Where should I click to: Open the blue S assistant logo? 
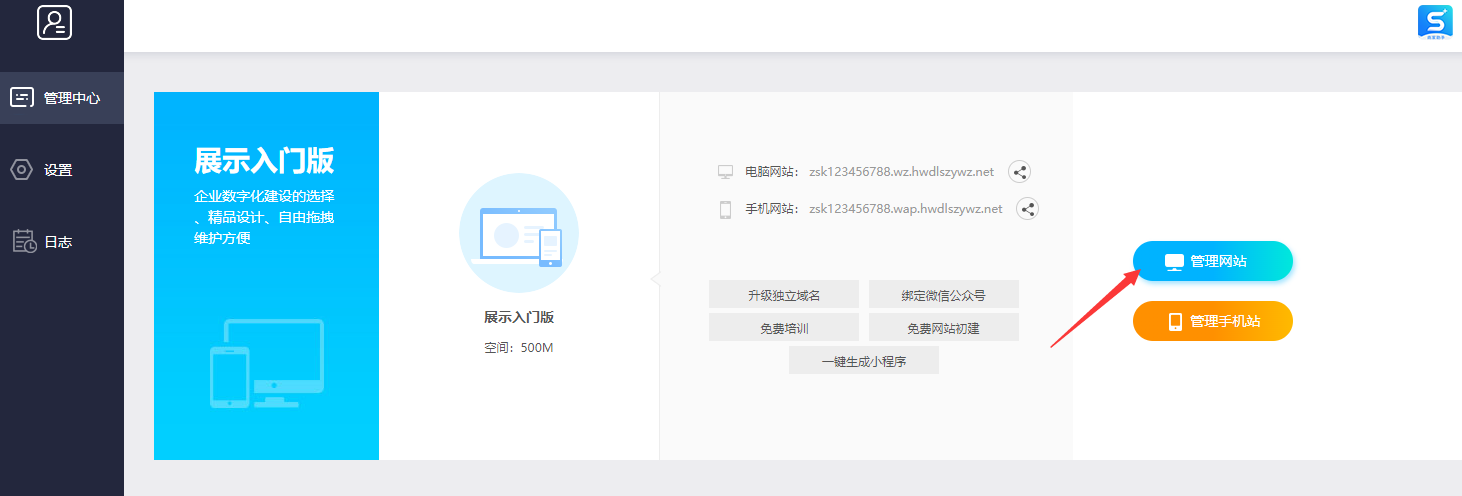pyautogui.click(x=1435, y=22)
